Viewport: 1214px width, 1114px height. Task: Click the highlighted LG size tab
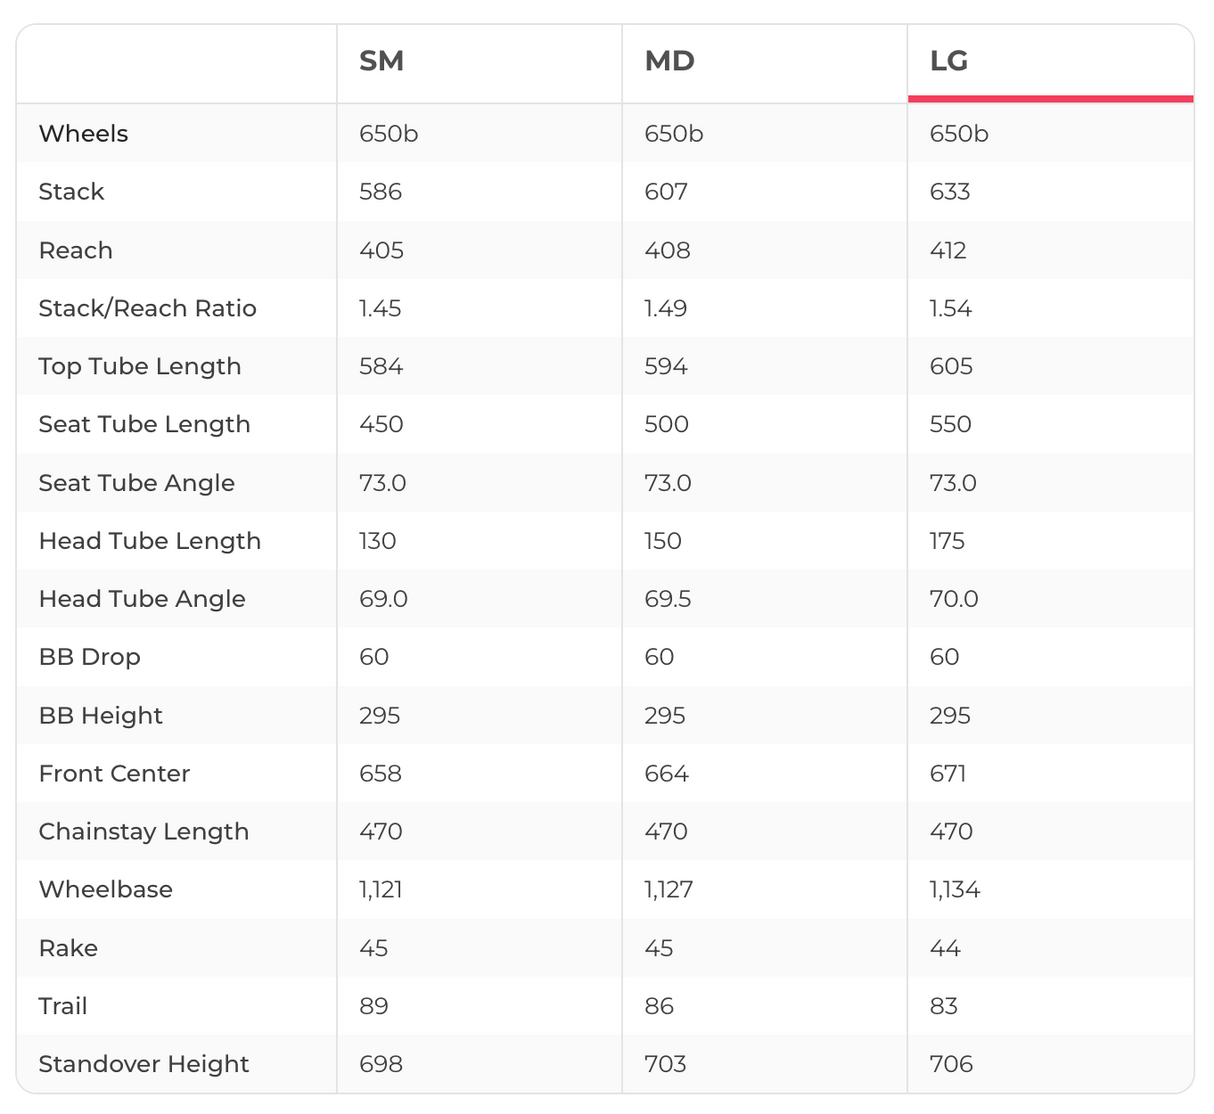[x=949, y=61]
